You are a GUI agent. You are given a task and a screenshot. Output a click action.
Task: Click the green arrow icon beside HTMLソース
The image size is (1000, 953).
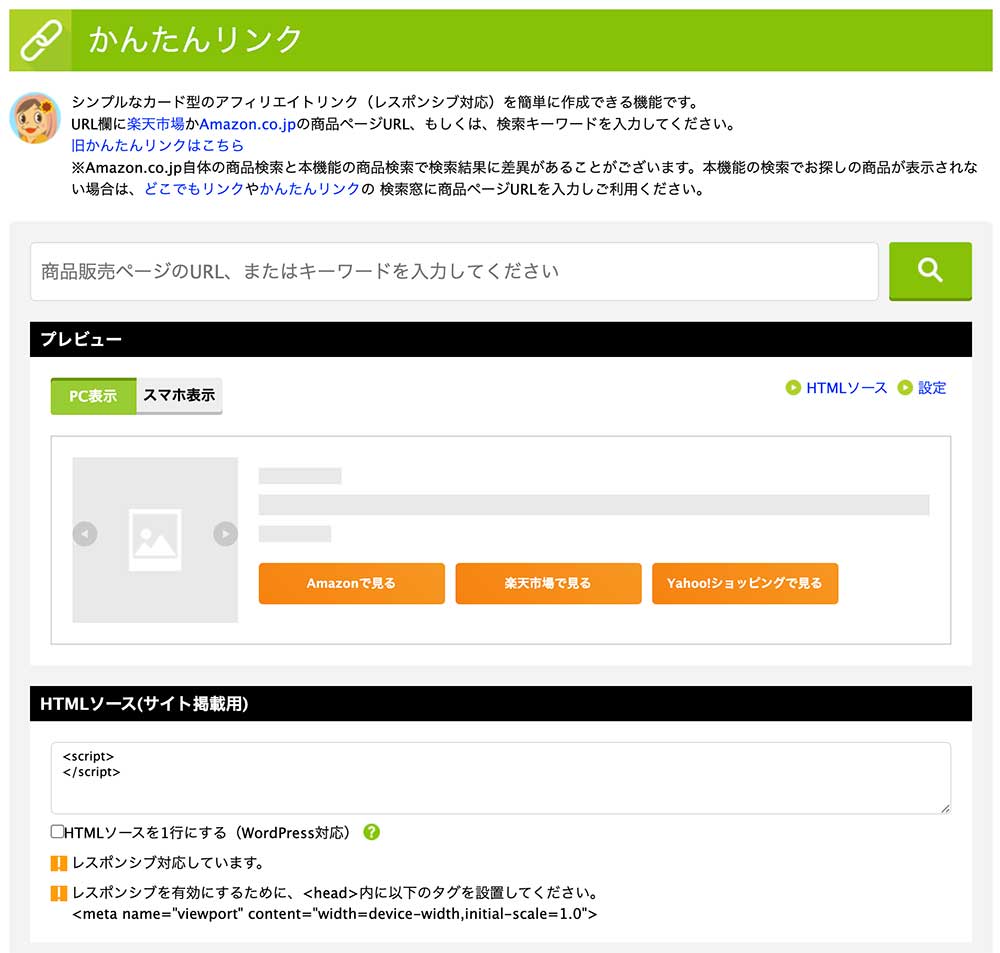tap(792, 388)
